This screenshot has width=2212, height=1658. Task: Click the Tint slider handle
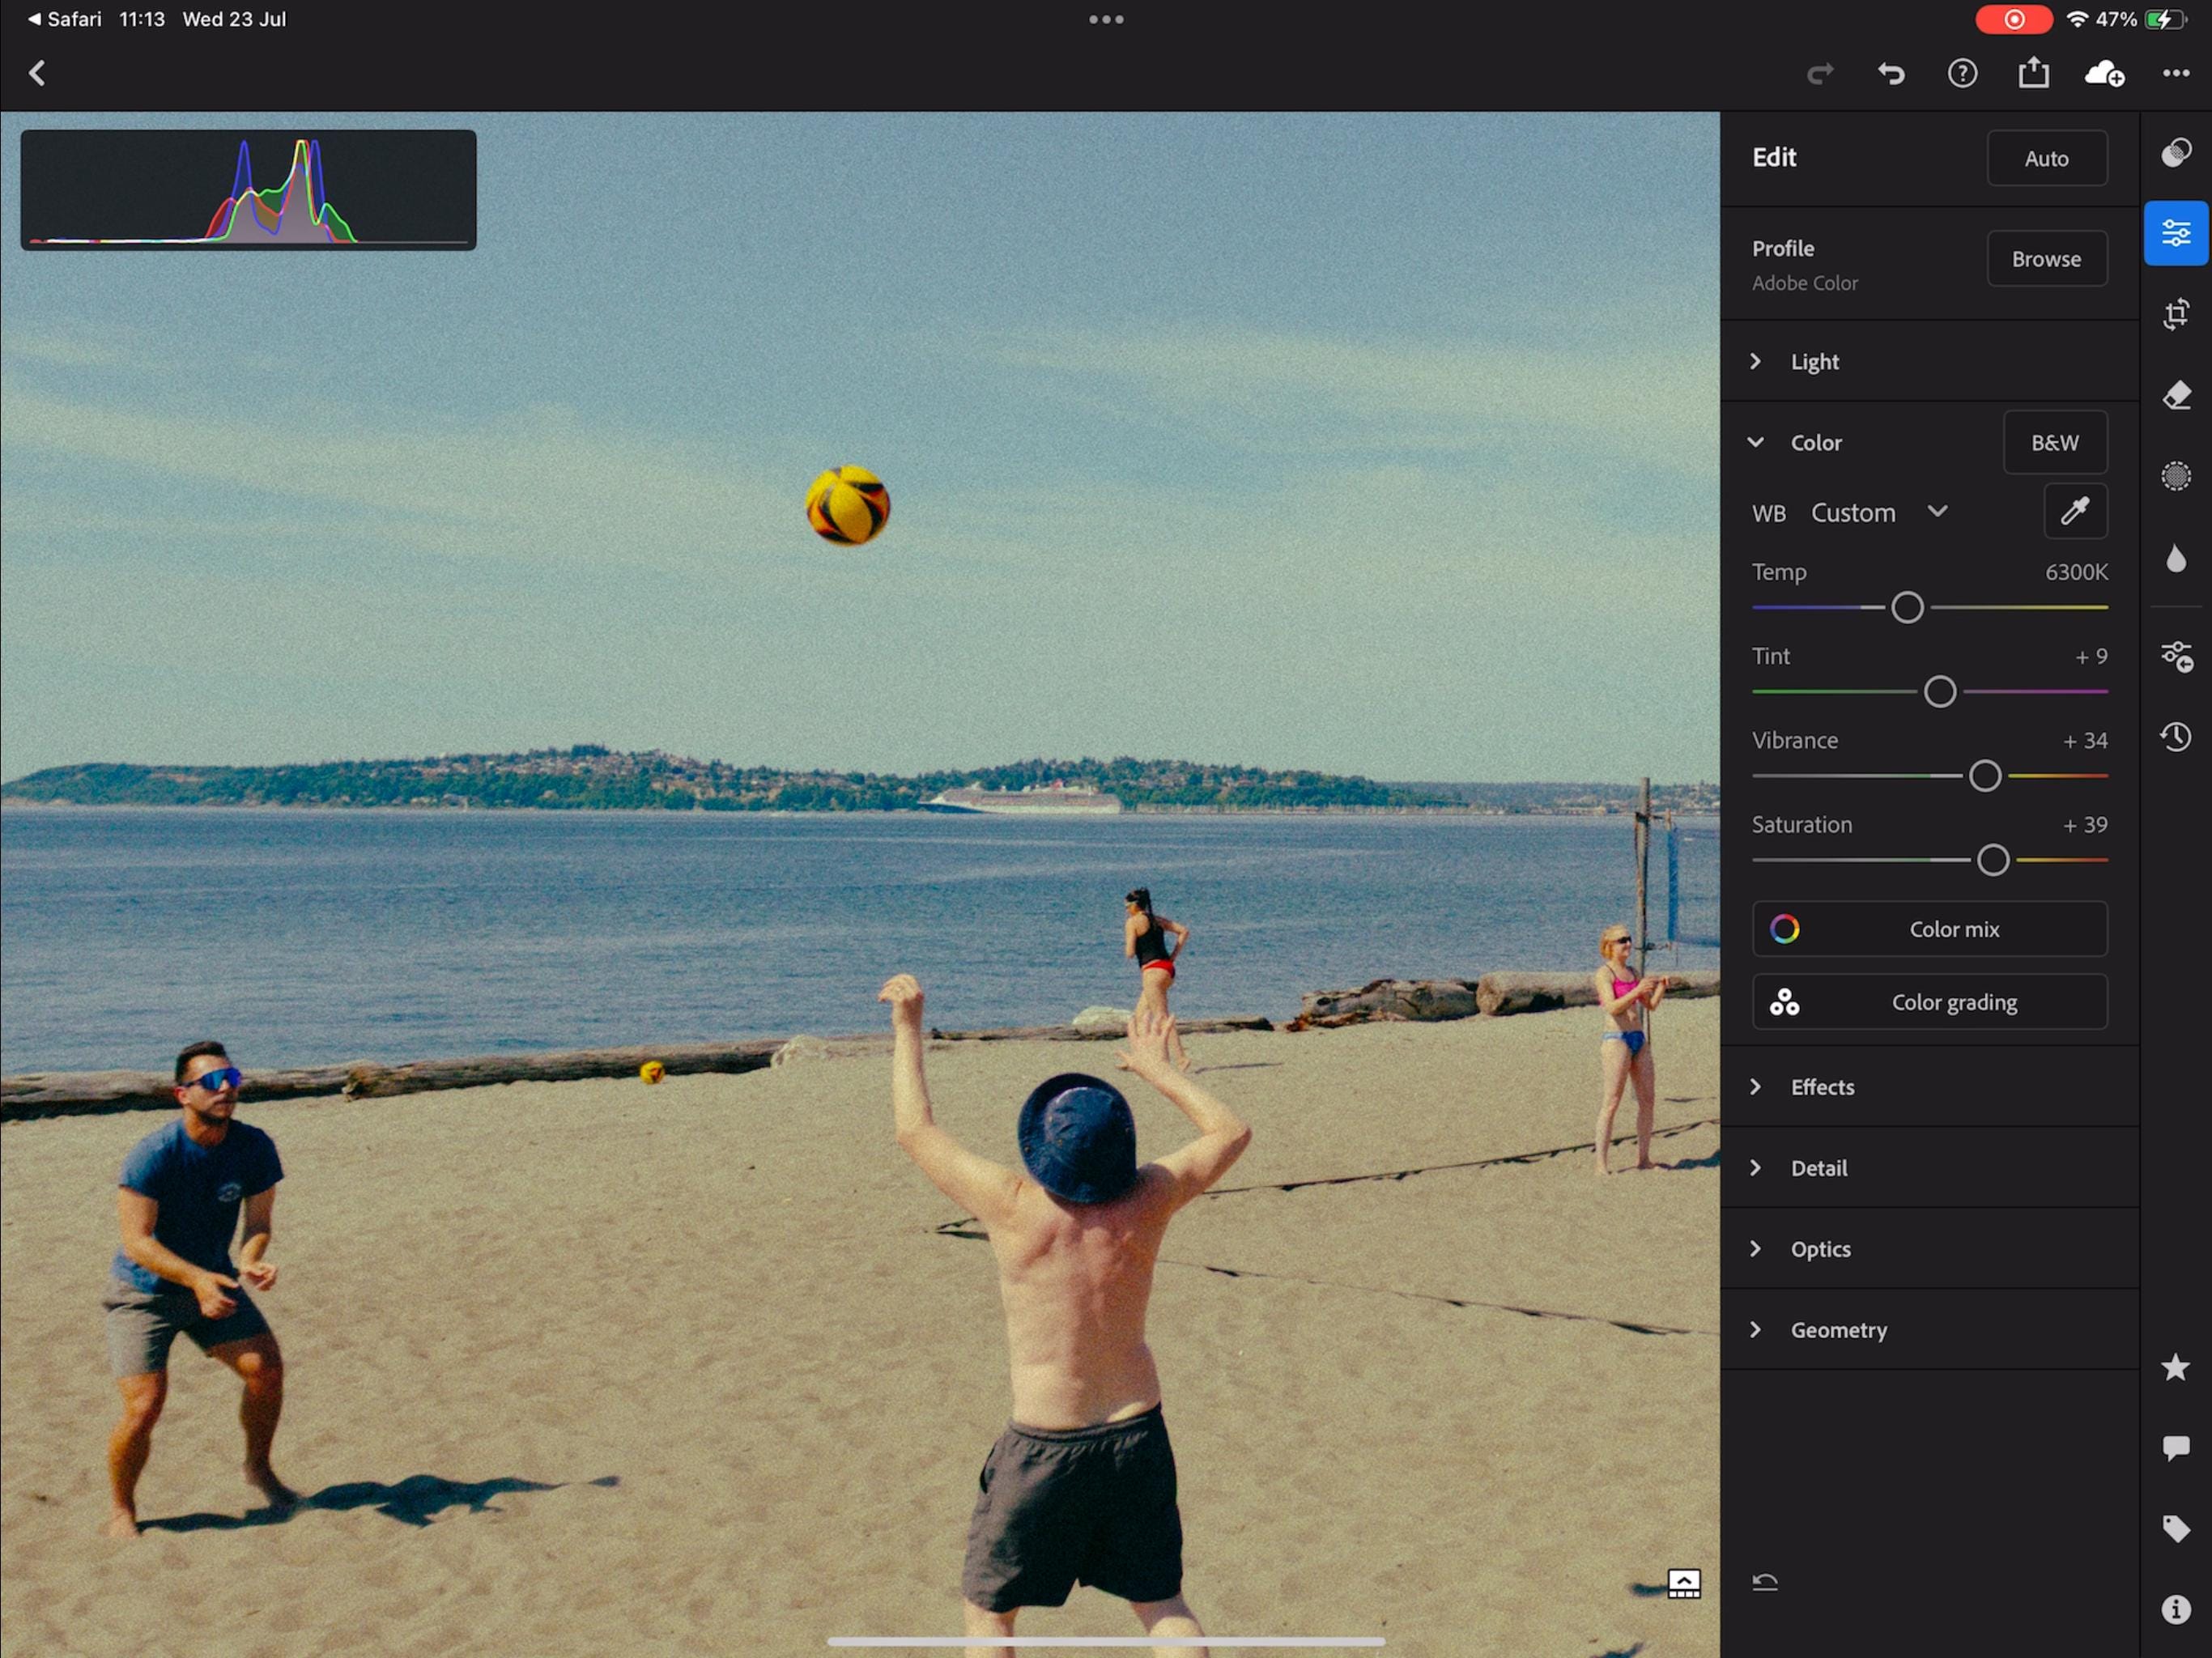tap(1940, 691)
